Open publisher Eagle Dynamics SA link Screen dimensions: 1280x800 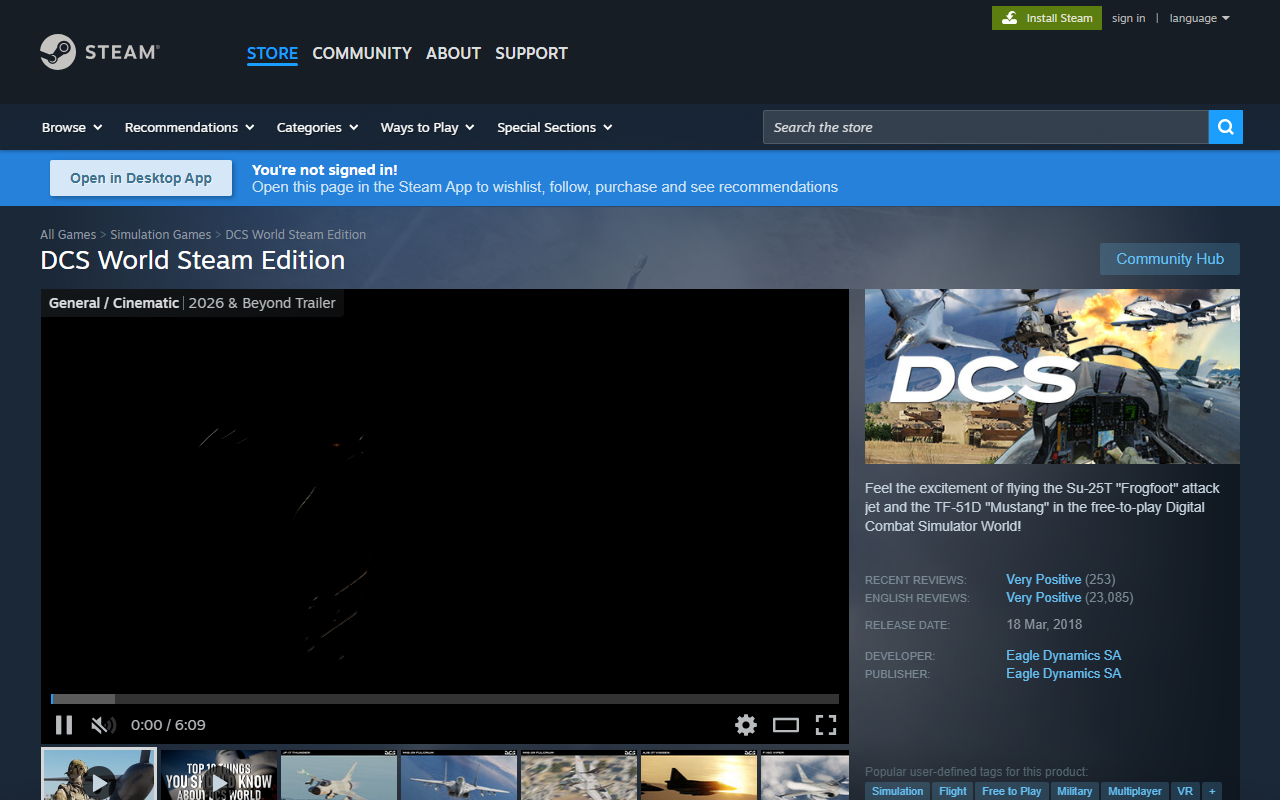[1063, 673]
